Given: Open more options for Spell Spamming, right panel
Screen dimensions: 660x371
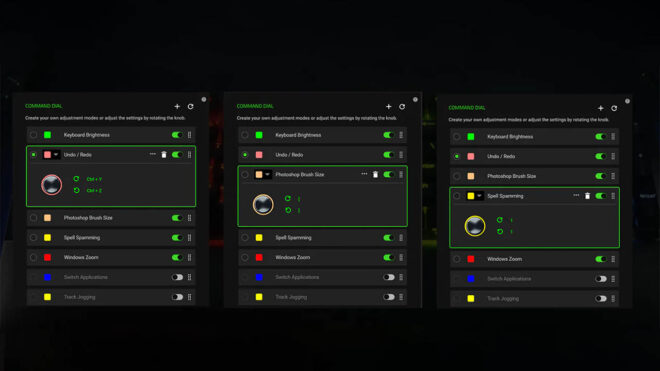Looking at the screenshot, I should [x=576, y=195].
